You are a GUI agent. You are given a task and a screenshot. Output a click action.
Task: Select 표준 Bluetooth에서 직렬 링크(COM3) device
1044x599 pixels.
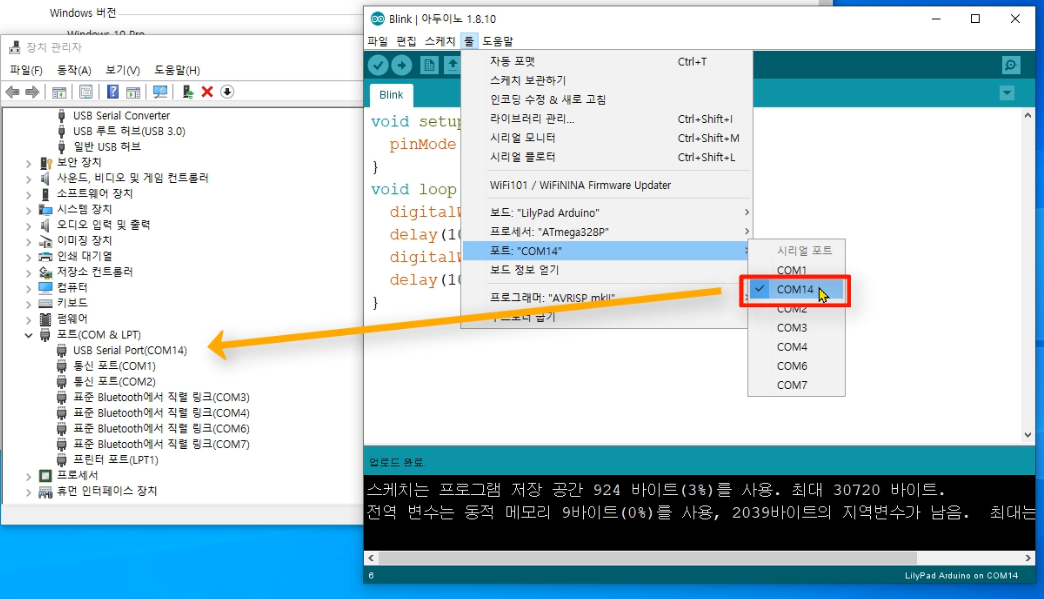(161, 397)
